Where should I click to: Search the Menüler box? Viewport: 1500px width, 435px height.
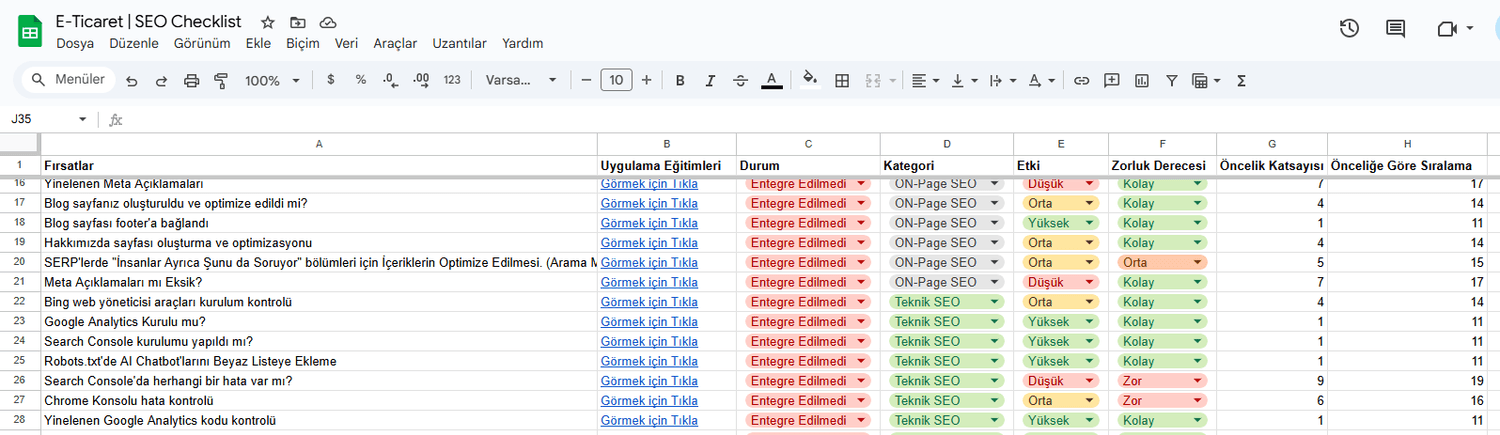click(67, 80)
